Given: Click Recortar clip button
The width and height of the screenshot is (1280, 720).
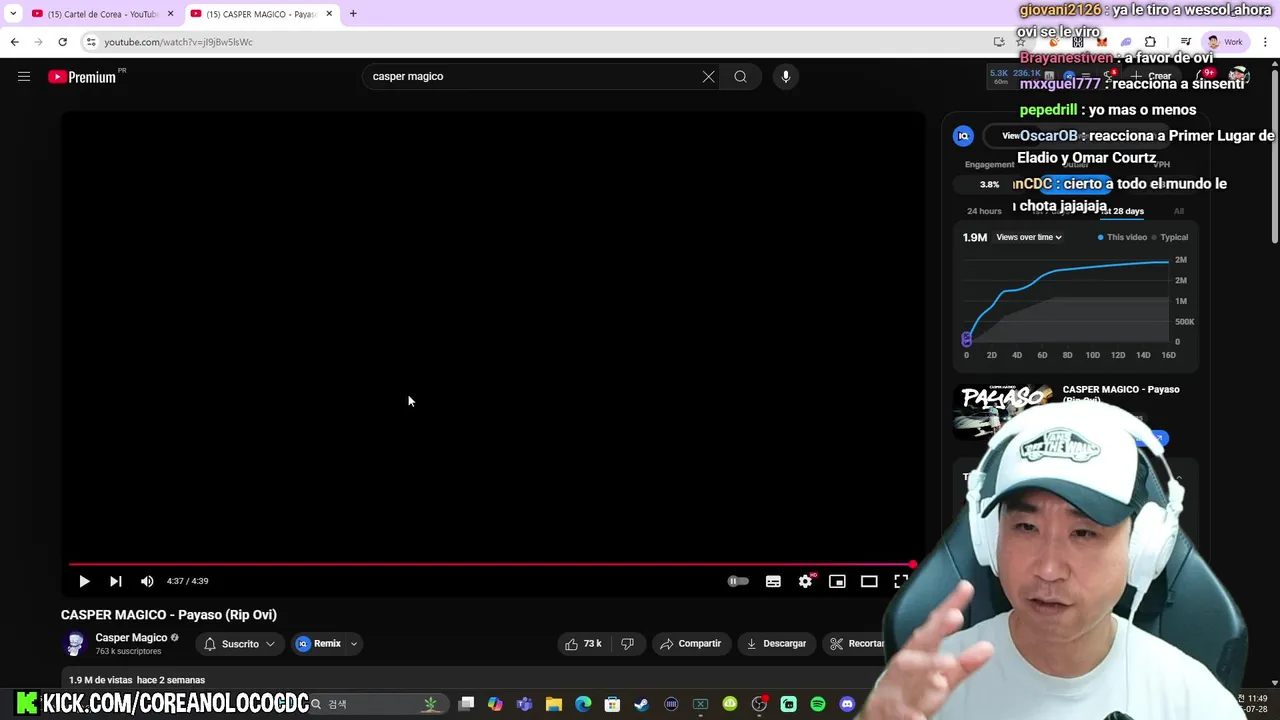Looking at the screenshot, I should point(857,644).
